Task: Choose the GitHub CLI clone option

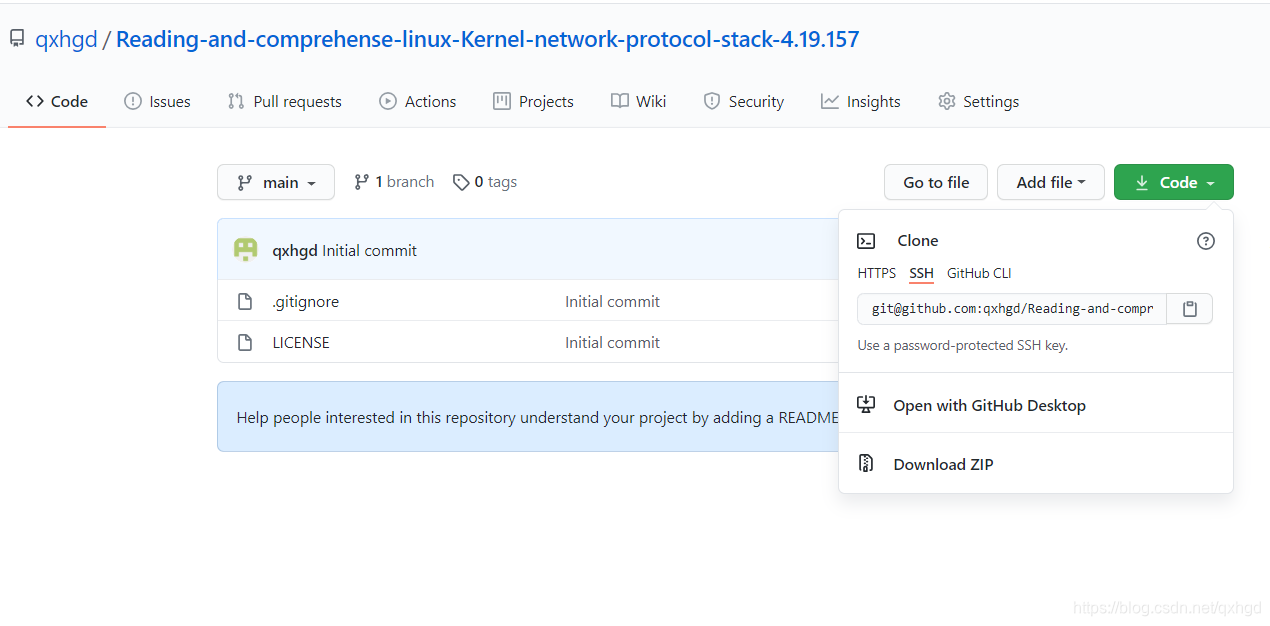Action: pyautogui.click(x=979, y=273)
